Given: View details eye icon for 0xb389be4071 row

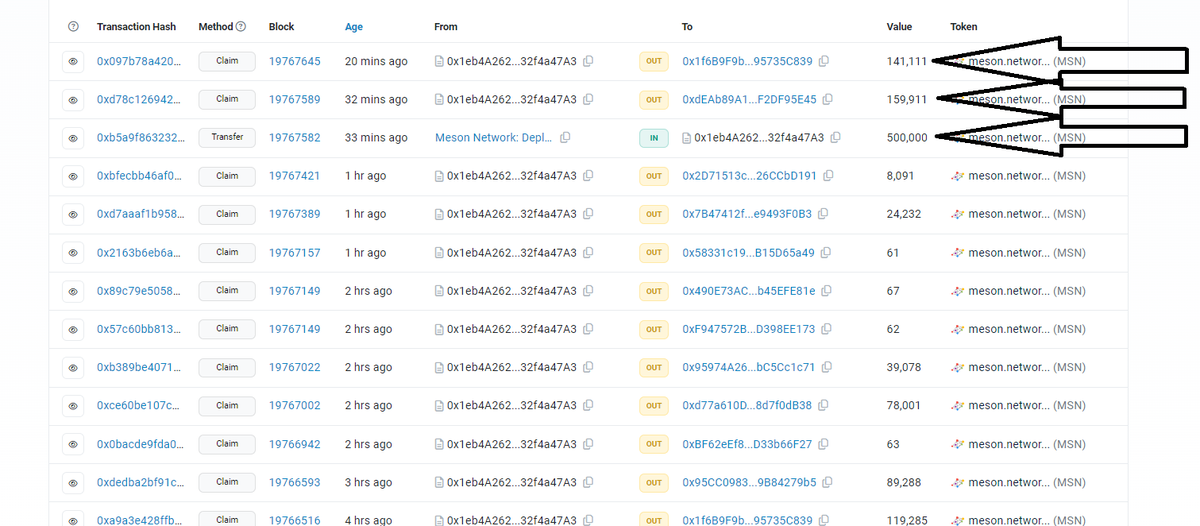Looking at the screenshot, I should (x=72, y=368).
